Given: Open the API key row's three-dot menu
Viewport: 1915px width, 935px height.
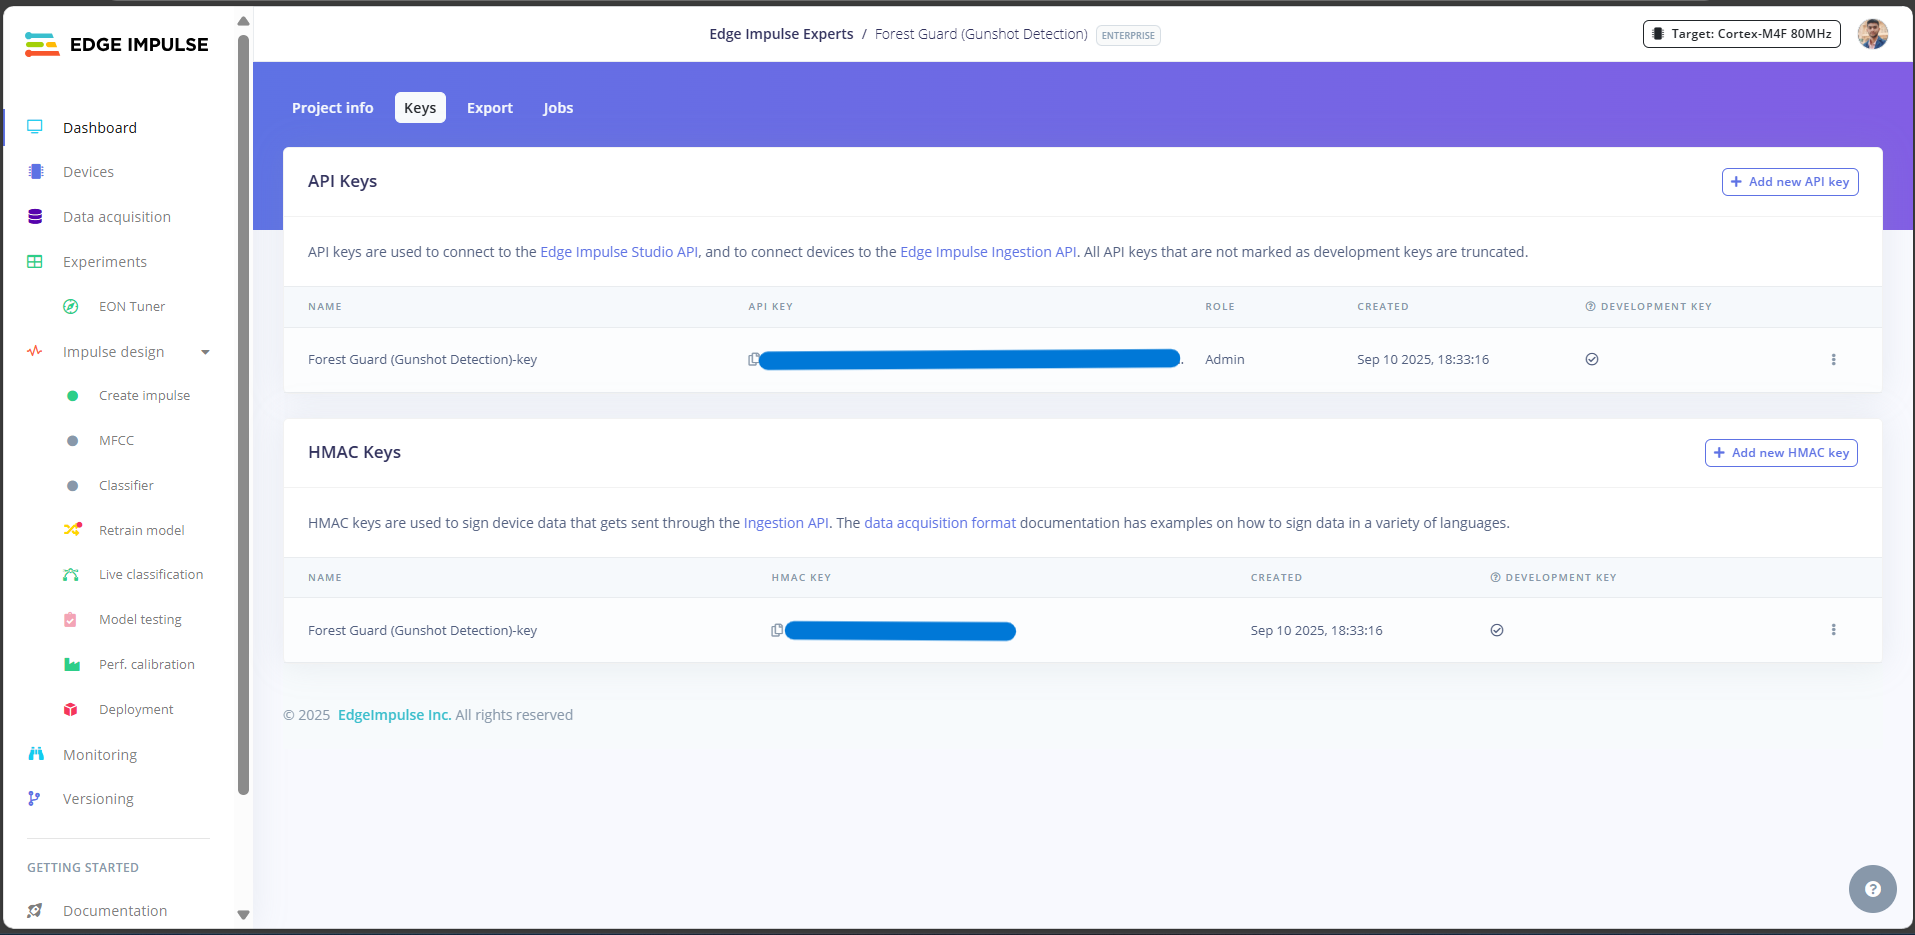Looking at the screenshot, I should click(x=1833, y=360).
